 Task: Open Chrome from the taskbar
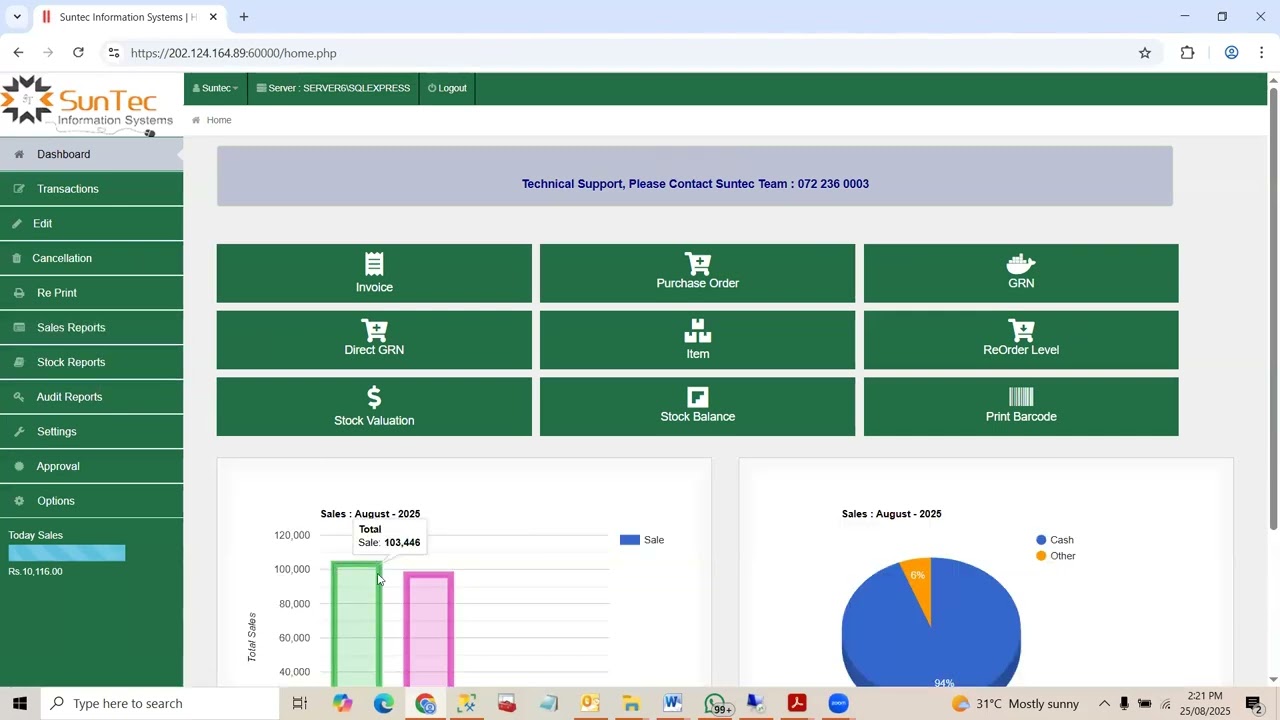tap(426, 704)
